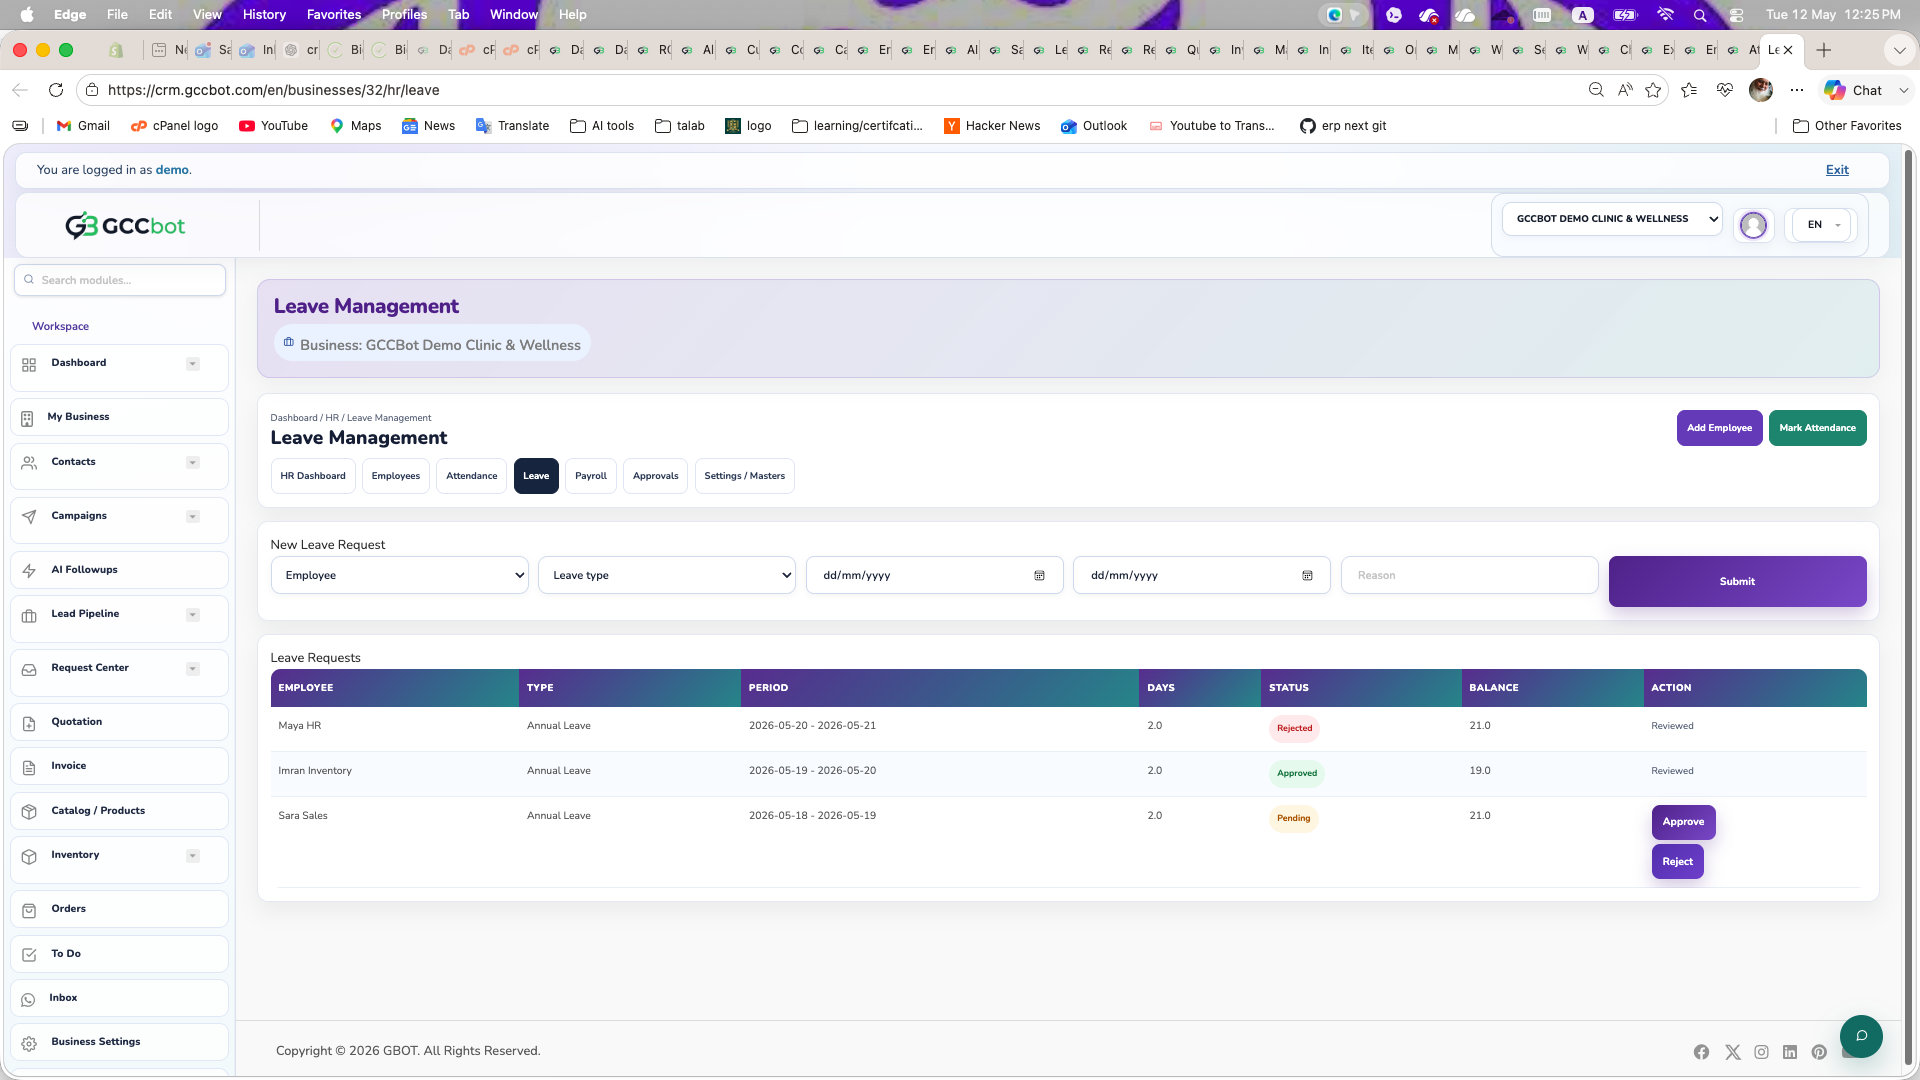Click the Inbox WhatsApp icon
Screen dimensions: 1920x1080
[x=28, y=999]
